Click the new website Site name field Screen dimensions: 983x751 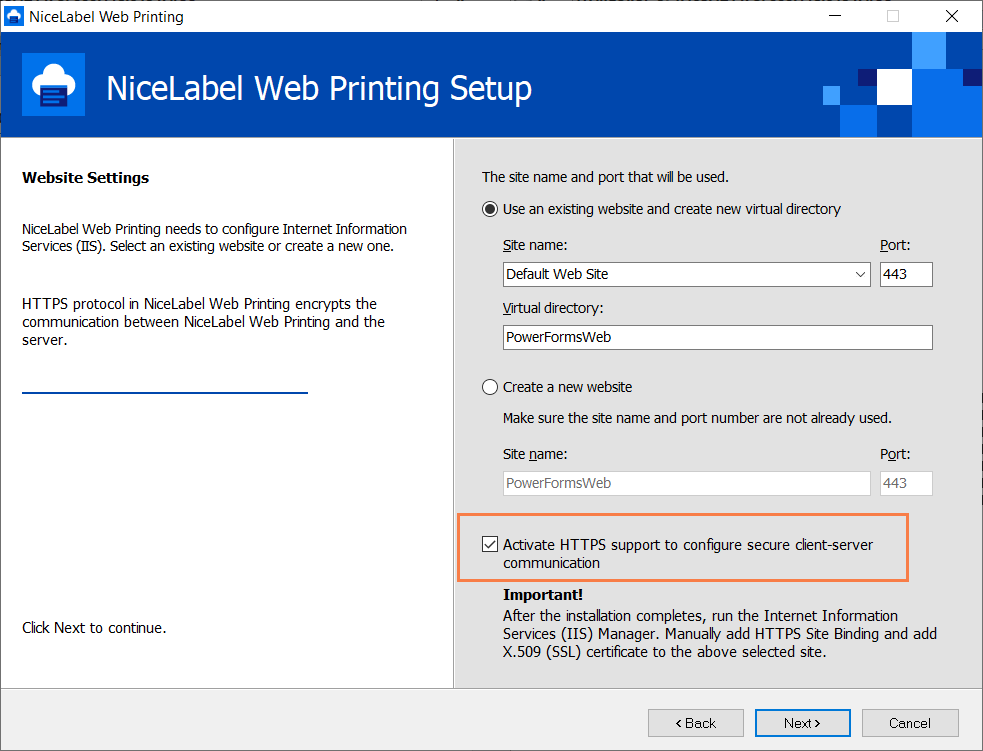[686, 483]
